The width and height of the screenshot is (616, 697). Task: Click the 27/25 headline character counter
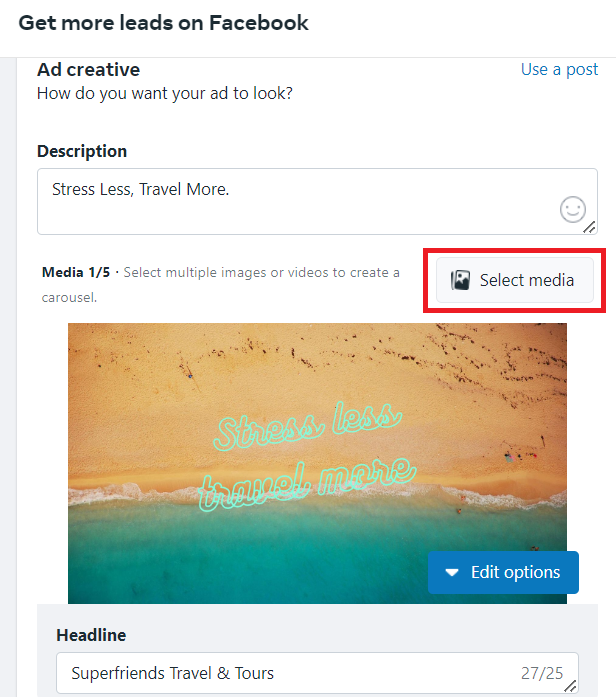click(x=542, y=673)
